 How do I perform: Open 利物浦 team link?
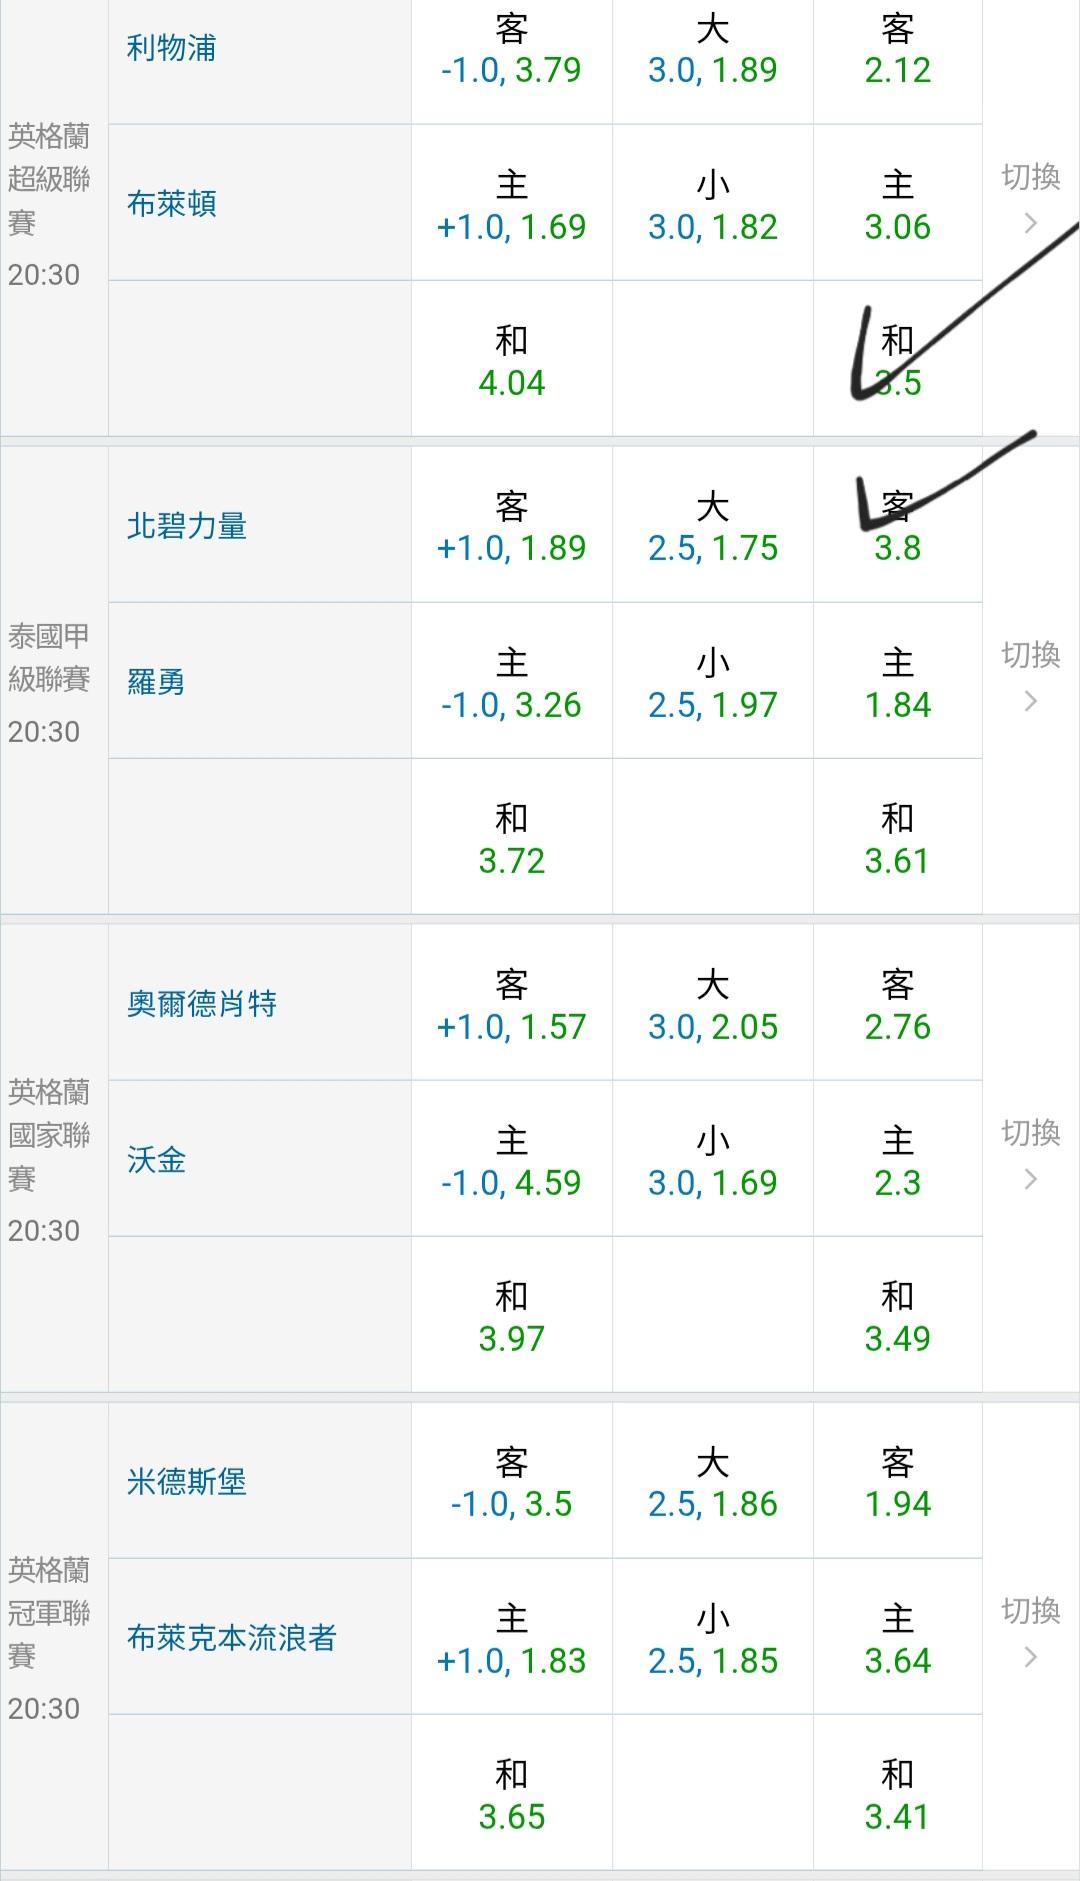[171, 48]
